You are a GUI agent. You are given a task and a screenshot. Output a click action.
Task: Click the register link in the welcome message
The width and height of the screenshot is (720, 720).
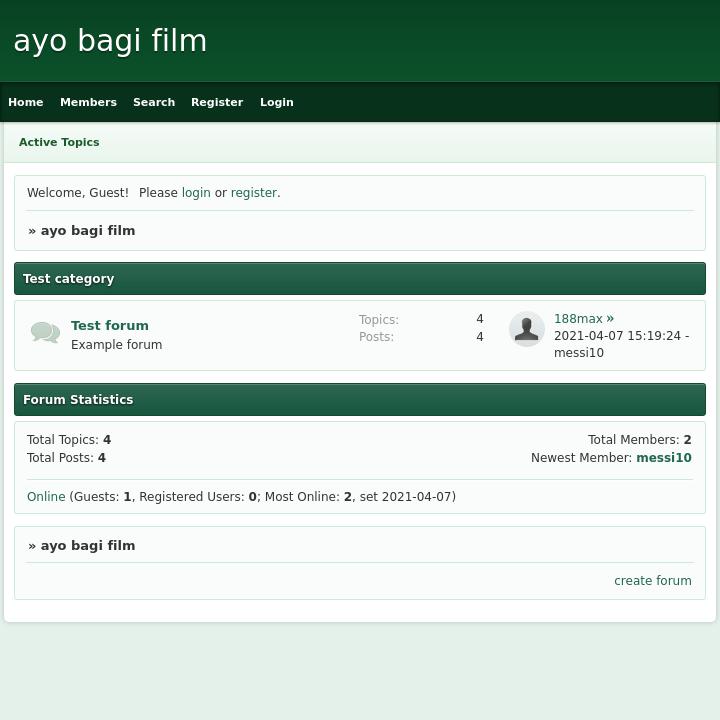253,193
